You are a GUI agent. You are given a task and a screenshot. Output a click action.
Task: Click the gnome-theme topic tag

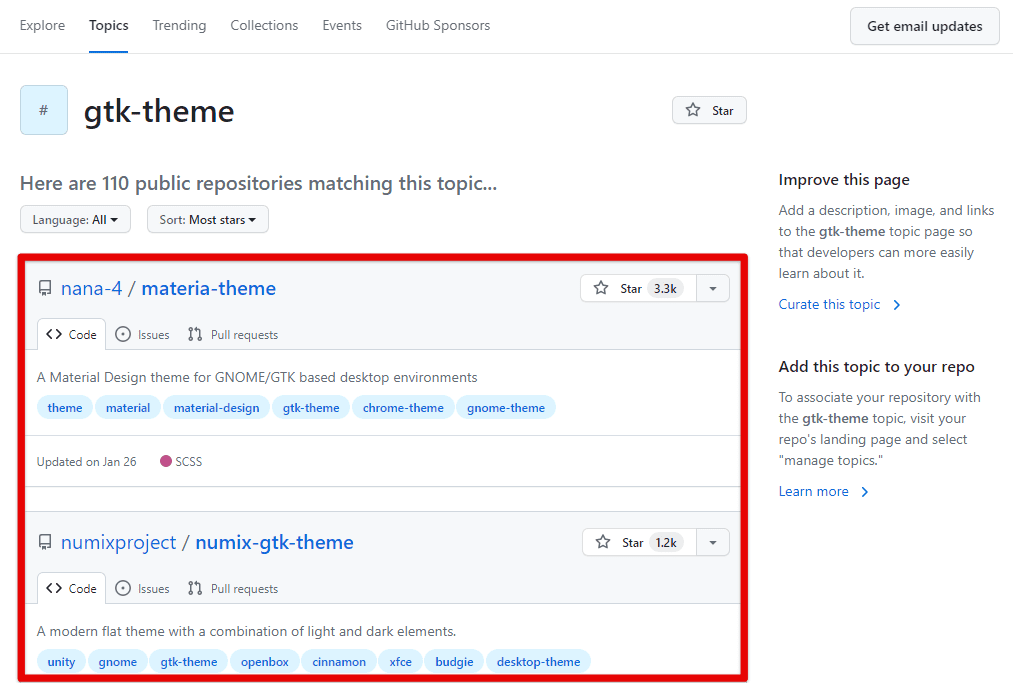tap(506, 408)
